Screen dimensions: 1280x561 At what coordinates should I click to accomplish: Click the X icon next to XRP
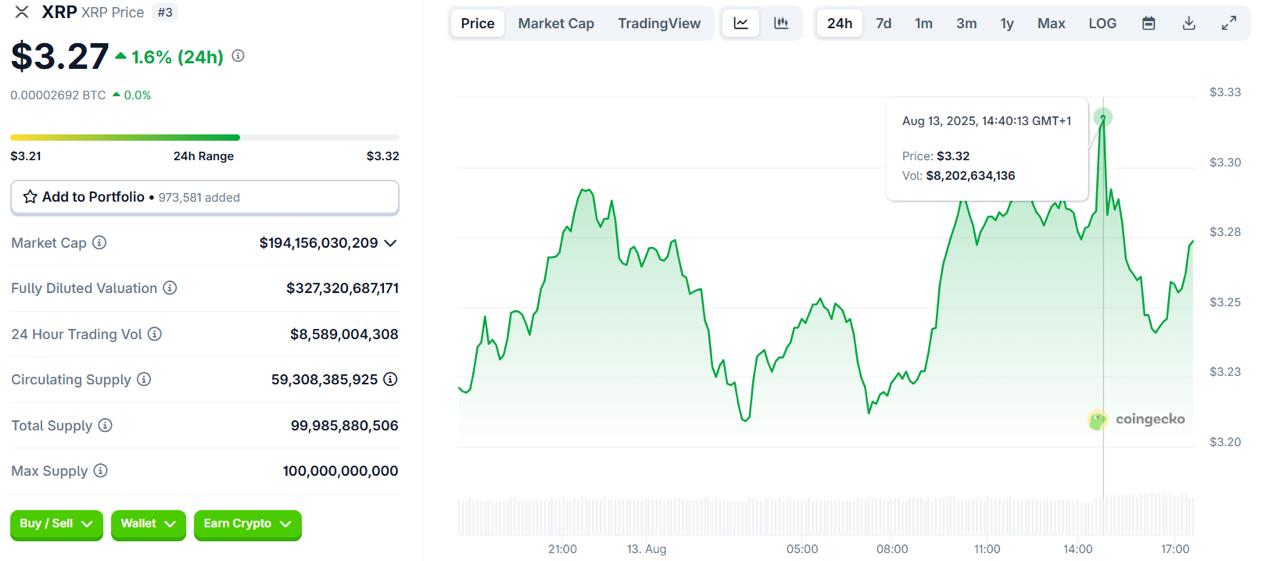tap(21, 12)
